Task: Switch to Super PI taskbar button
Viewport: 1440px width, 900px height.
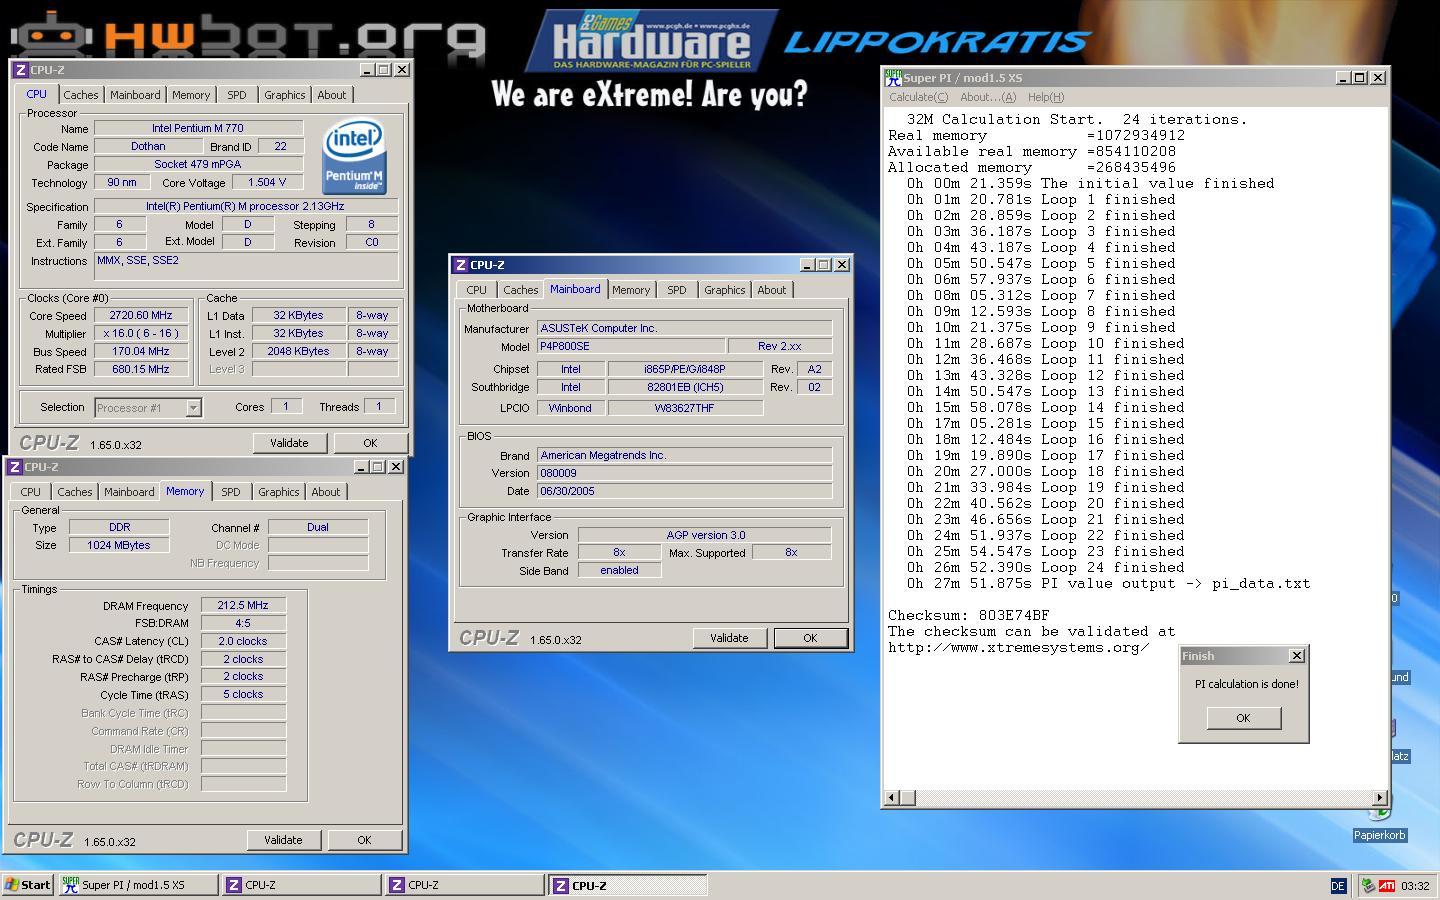Action: coord(138,885)
